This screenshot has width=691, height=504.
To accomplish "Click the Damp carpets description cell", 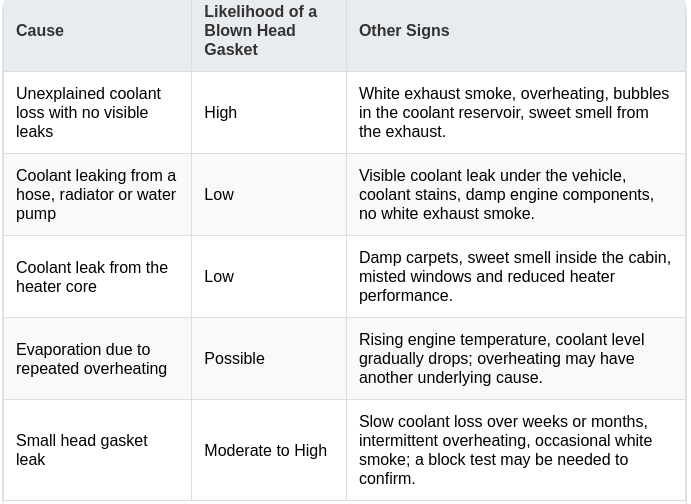I will point(515,276).
